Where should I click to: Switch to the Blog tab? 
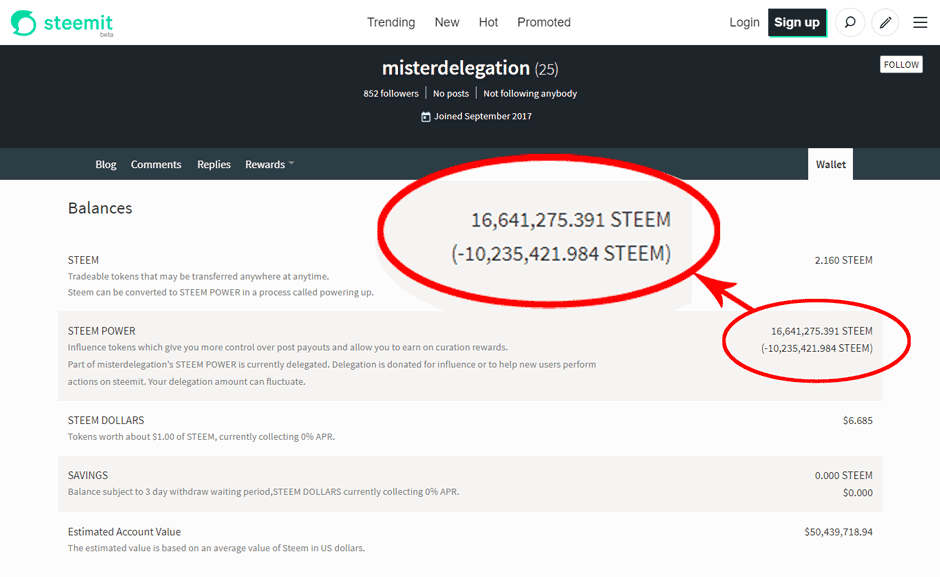point(106,164)
